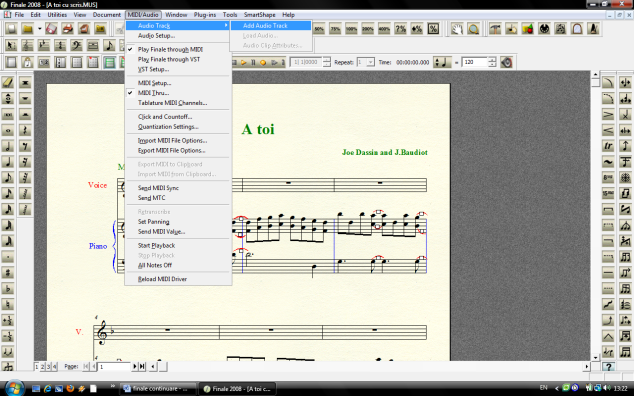
Task: Click the ?% custom zoom button
Action: click(401, 29)
